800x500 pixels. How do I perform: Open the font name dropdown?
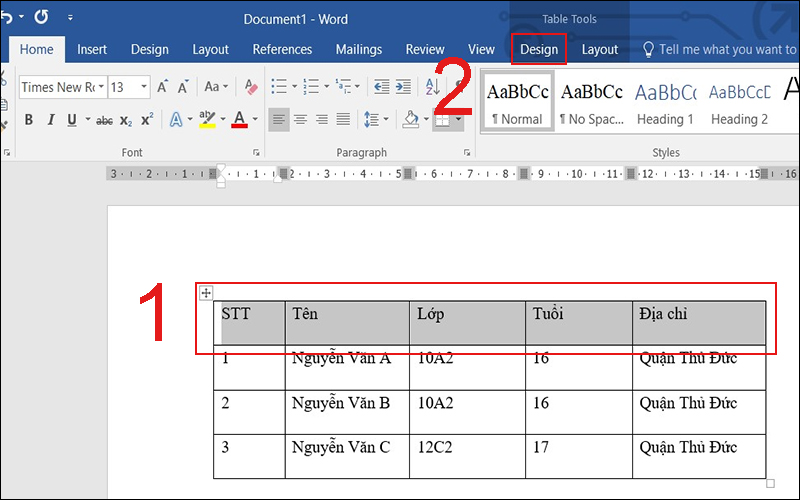click(101, 87)
